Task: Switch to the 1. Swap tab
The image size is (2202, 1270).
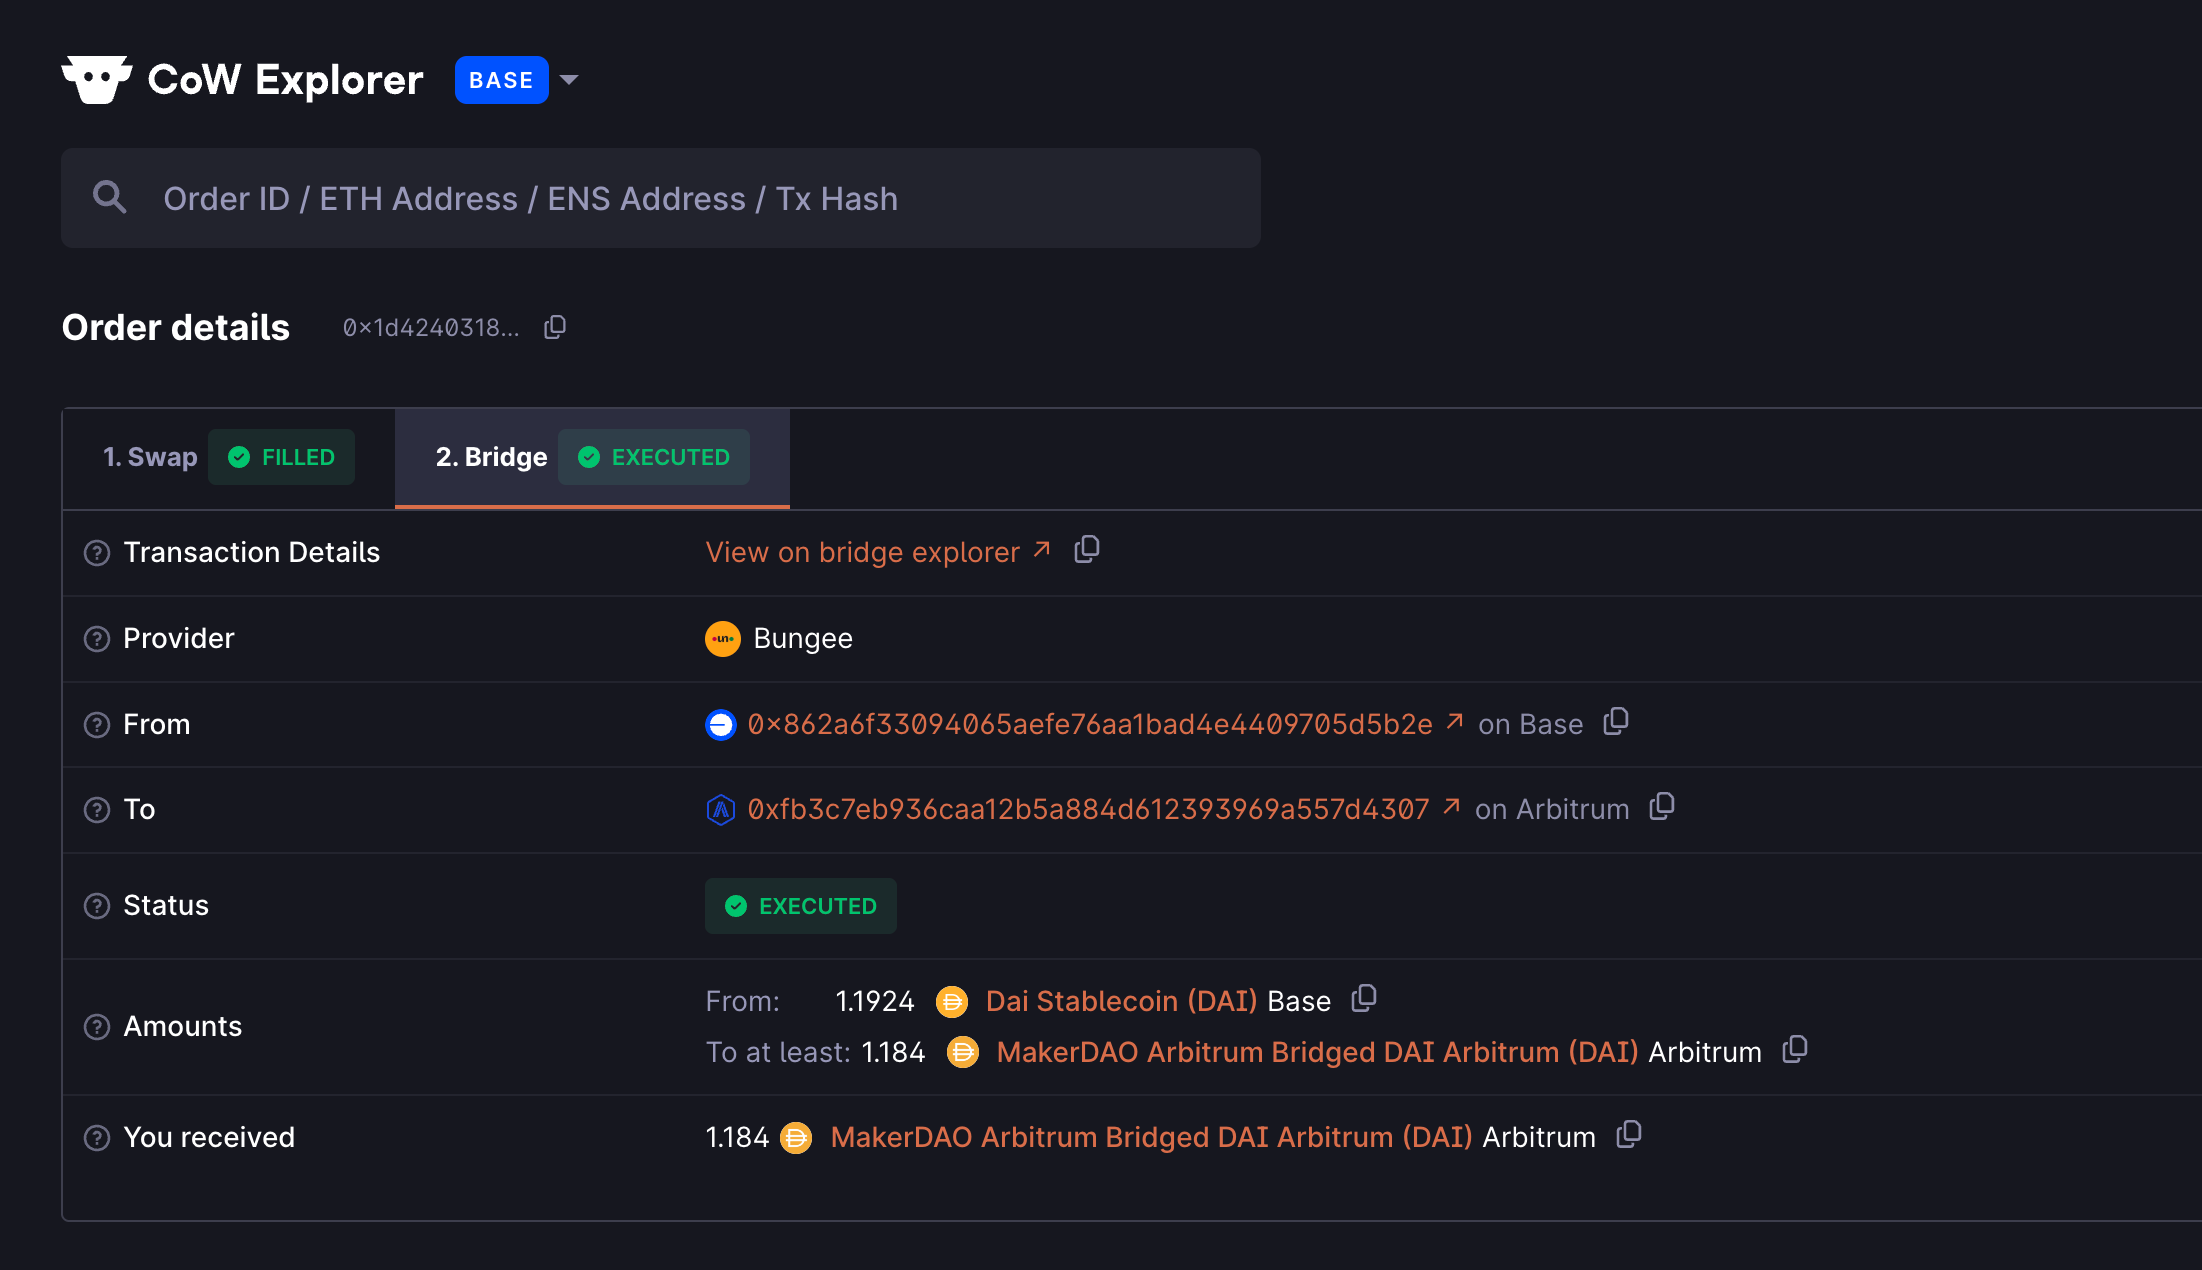Action: click(x=151, y=457)
